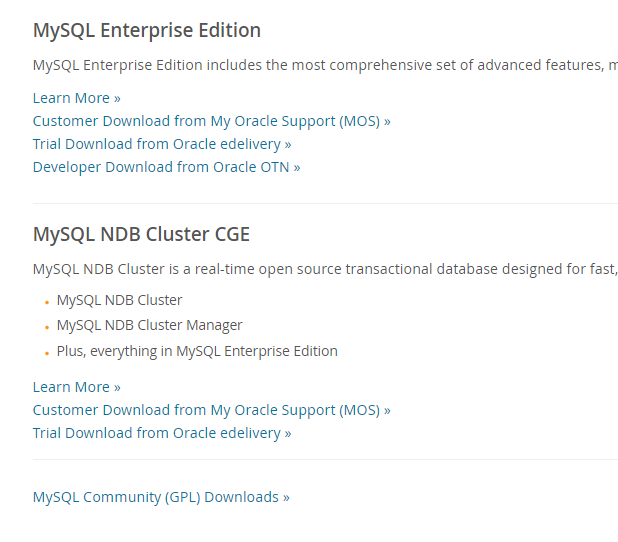Click 'Plus, everything in MySQL Enterprise Edition' item

coord(197,351)
